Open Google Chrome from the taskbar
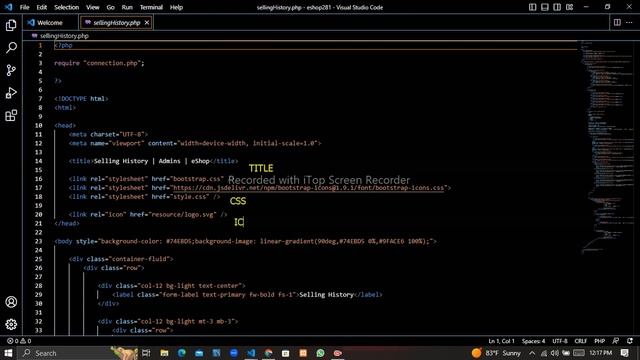Screen dimensions: 640x360 (x=268, y=353)
